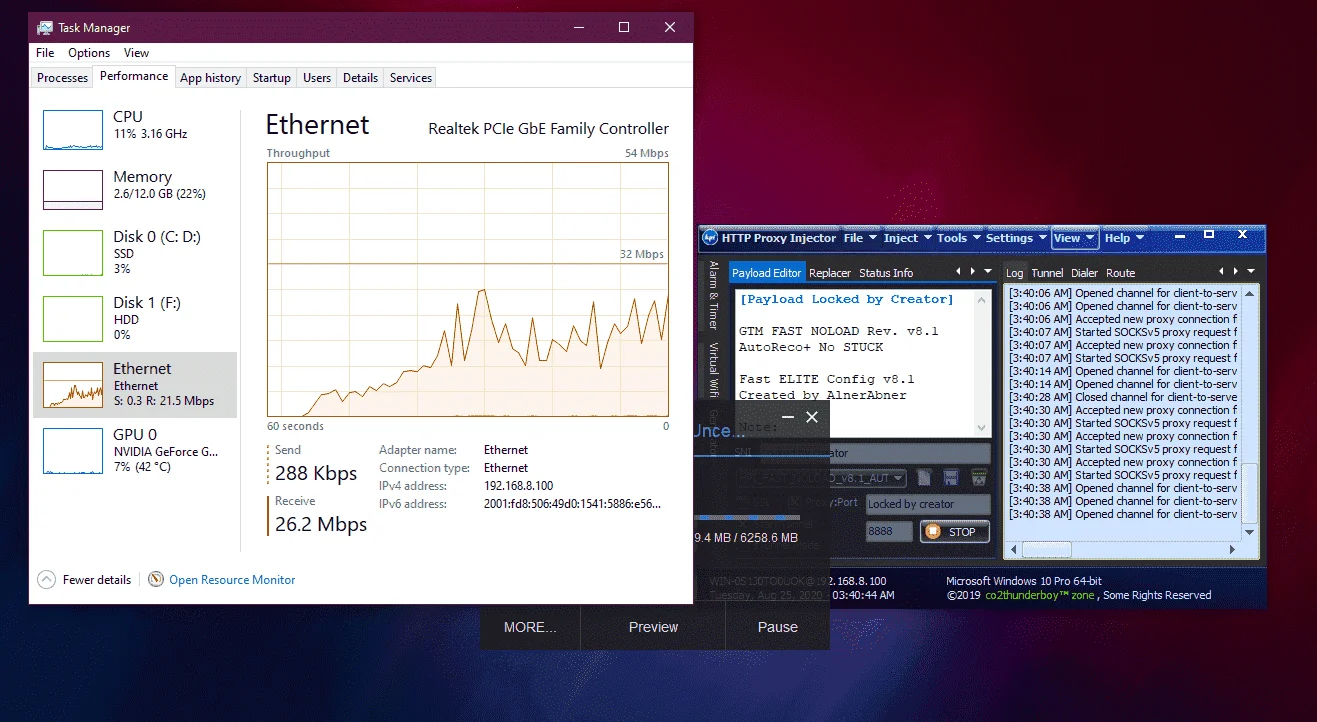Open the Status Info tab
Image resolution: width=1317 pixels, height=722 pixels.
pyautogui.click(x=886, y=273)
